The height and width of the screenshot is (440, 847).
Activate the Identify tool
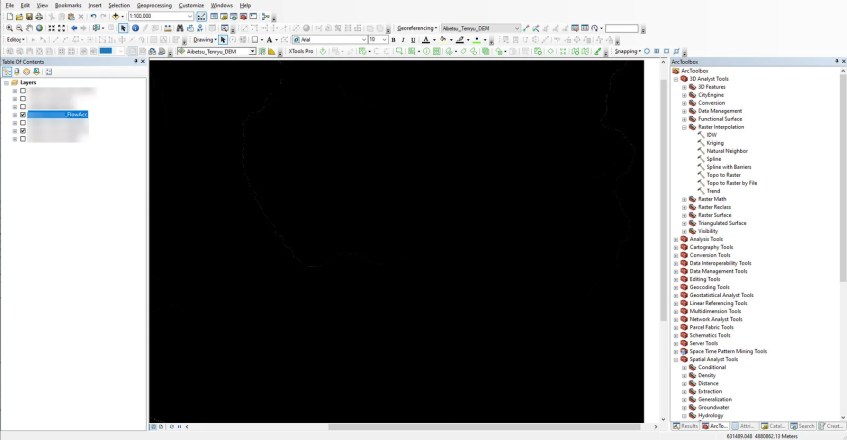tap(135, 28)
